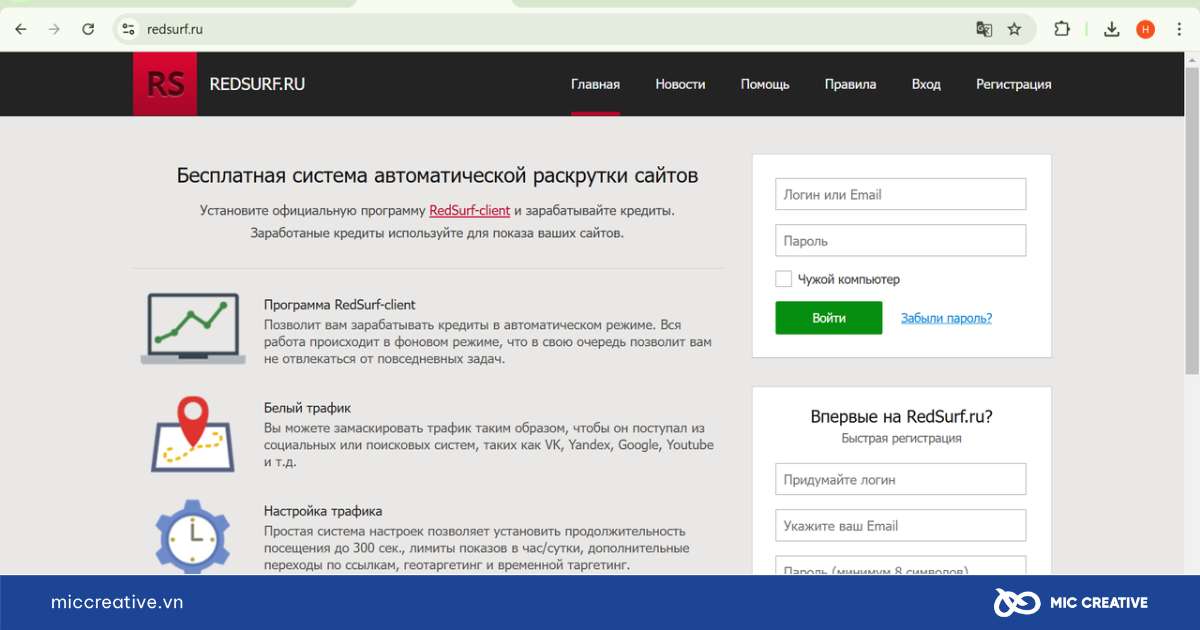Reload the page with the refresh icon

click(88, 29)
